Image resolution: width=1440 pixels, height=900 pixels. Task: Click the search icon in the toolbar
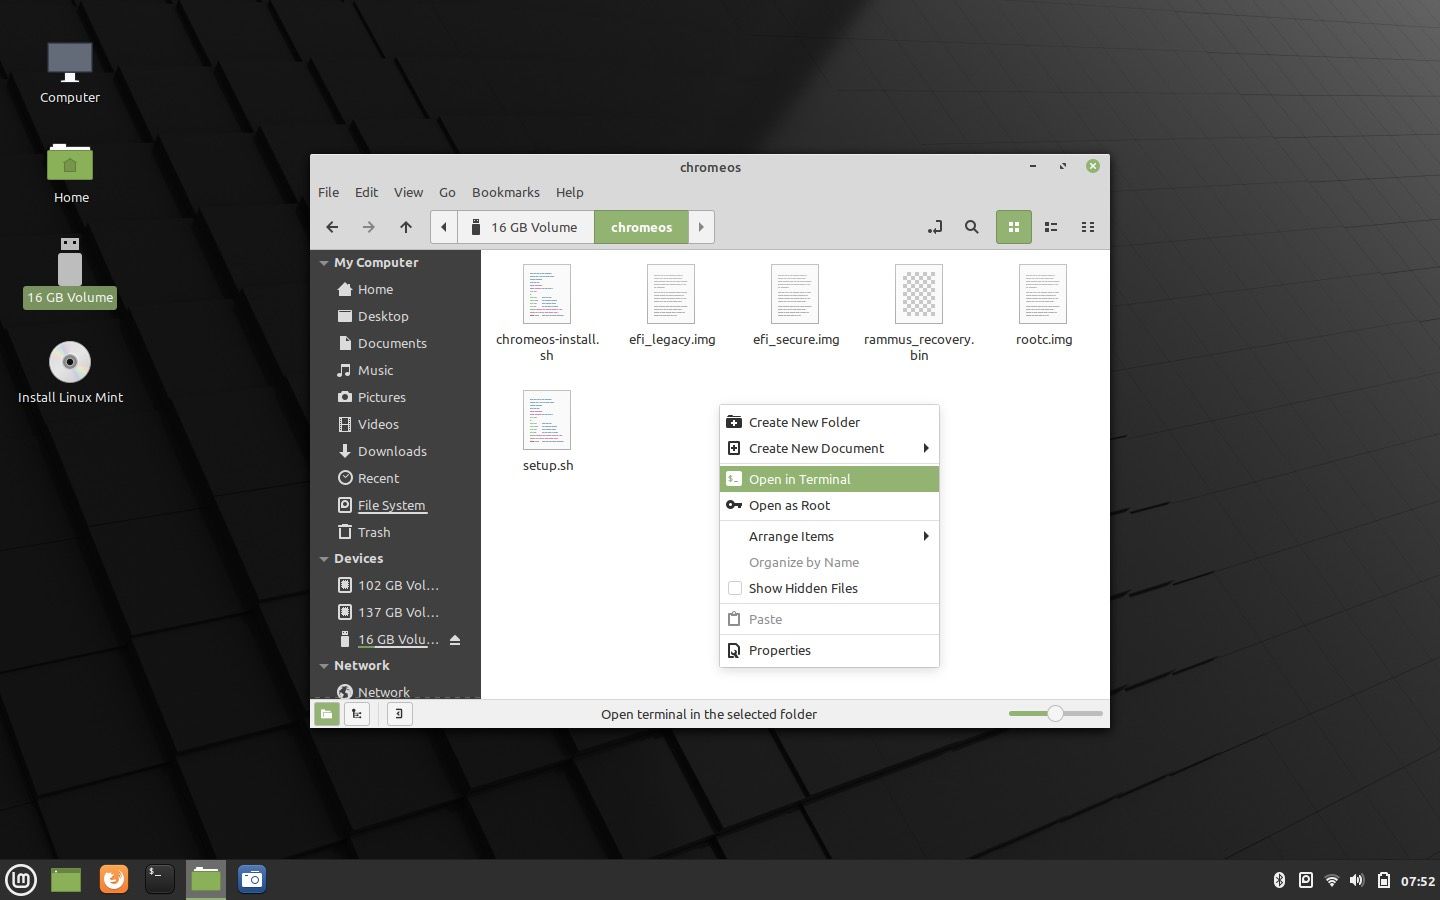click(x=971, y=227)
